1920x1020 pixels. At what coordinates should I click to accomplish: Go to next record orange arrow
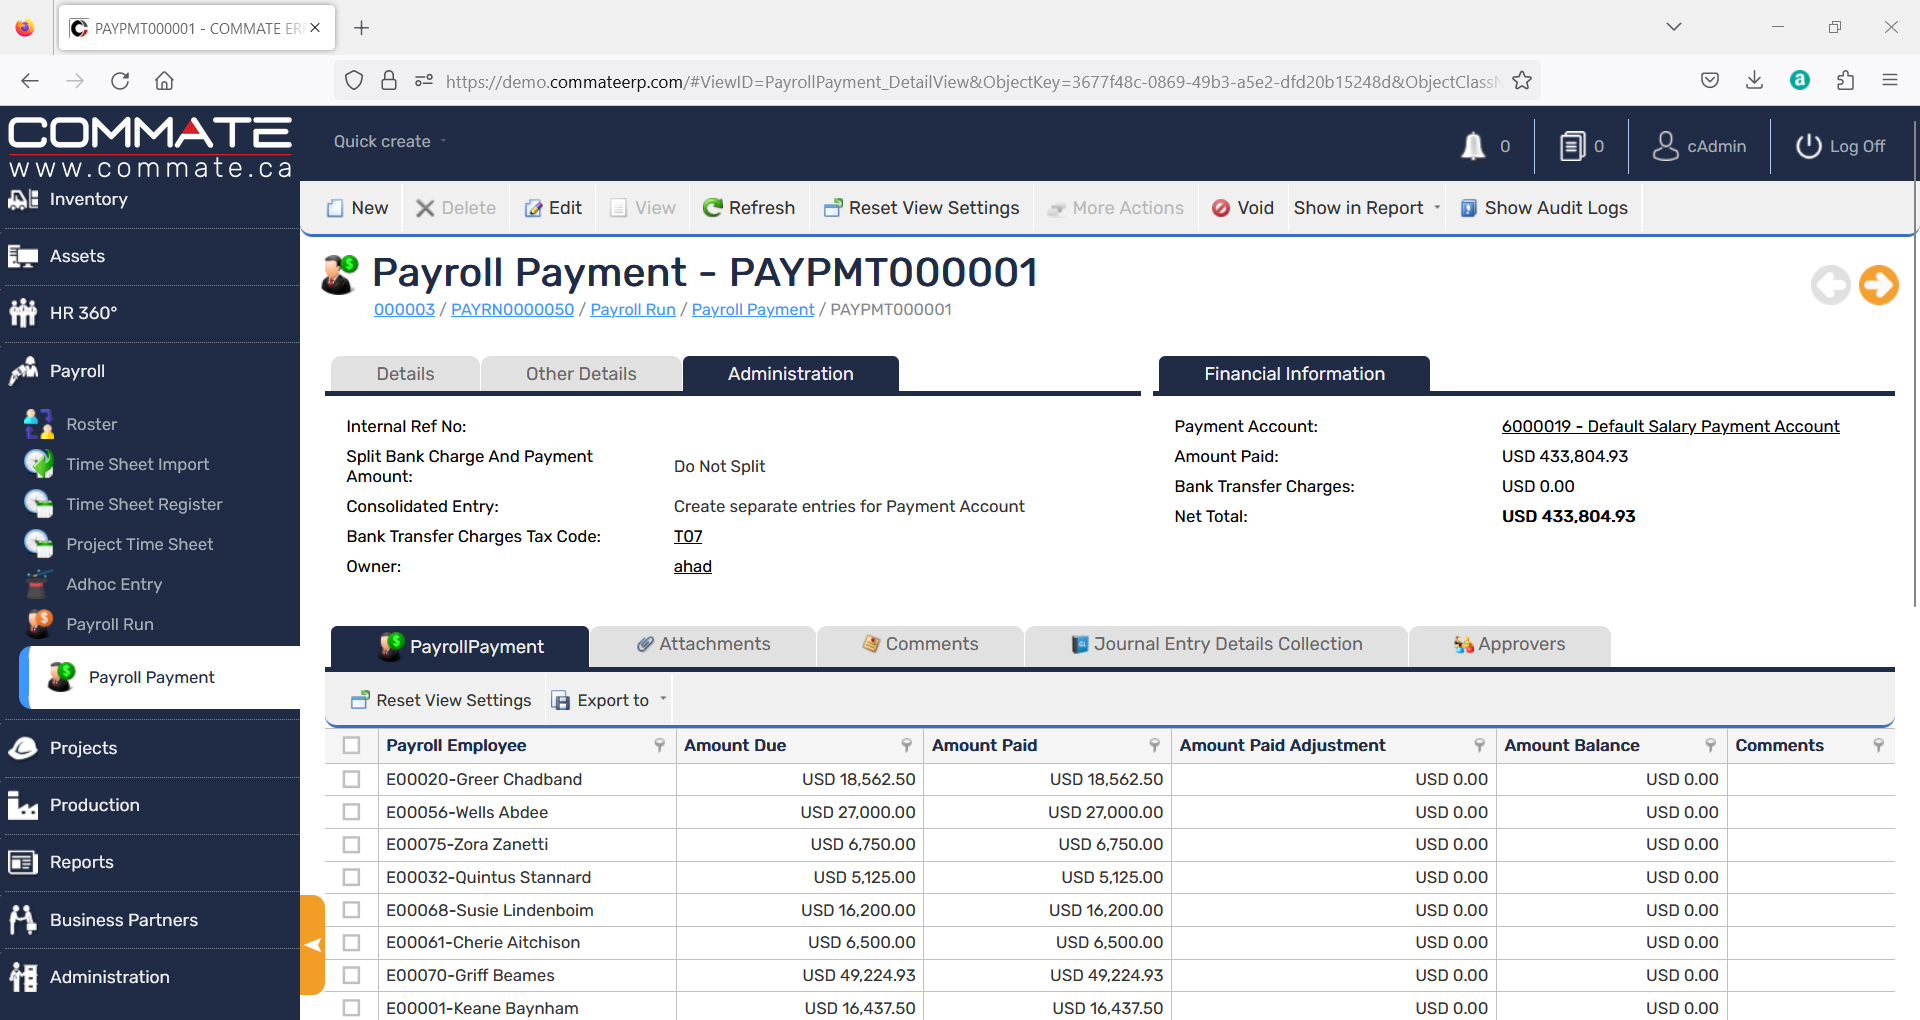1879,285
